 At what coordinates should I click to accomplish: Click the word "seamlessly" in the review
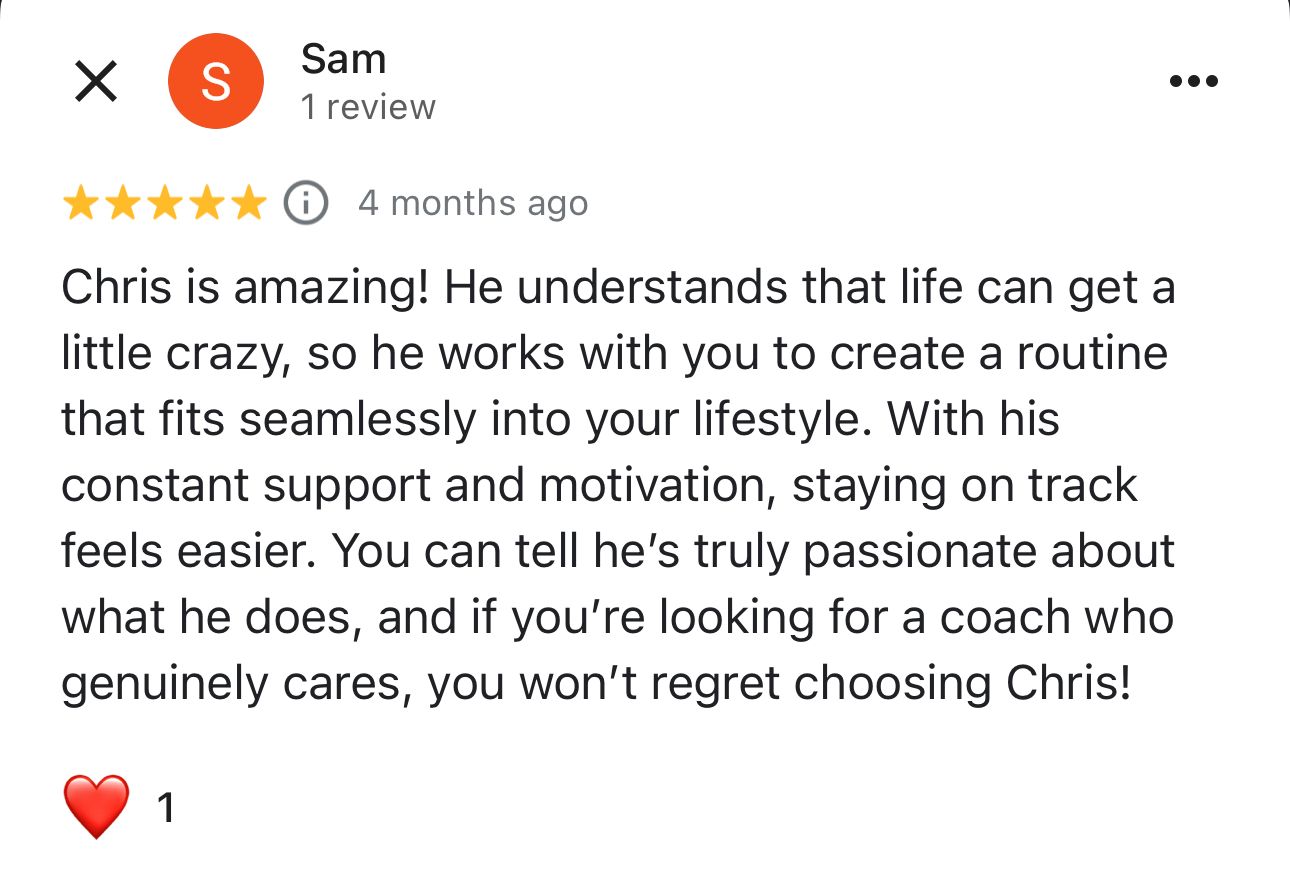(358, 421)
